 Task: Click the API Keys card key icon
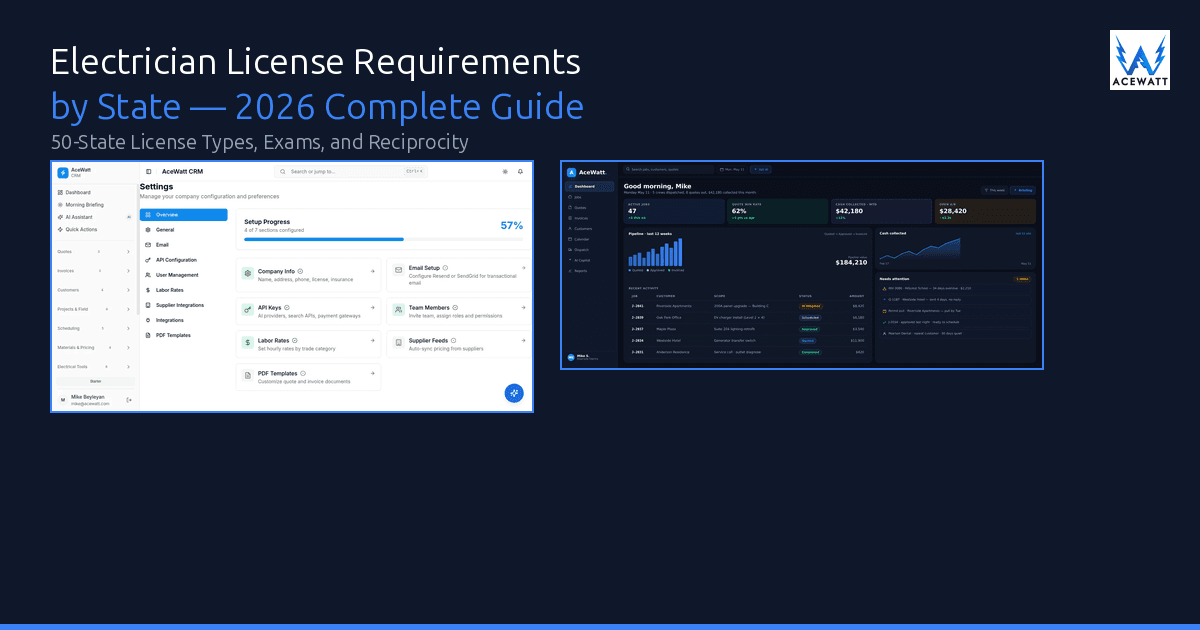(x=248, y=311)
